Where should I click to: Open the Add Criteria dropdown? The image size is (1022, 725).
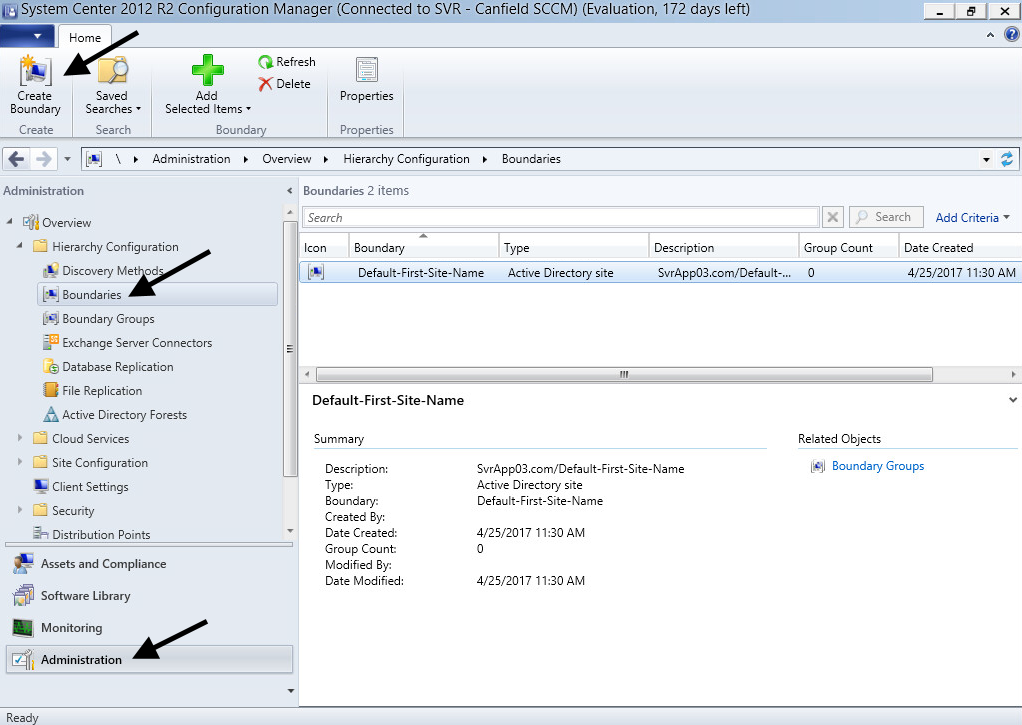(972, 218)
